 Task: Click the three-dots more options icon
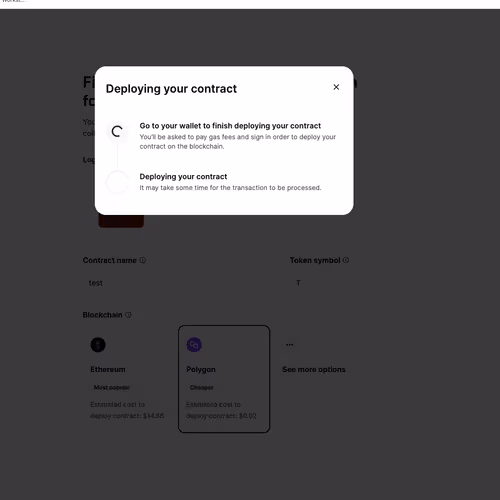pos(290,345)
